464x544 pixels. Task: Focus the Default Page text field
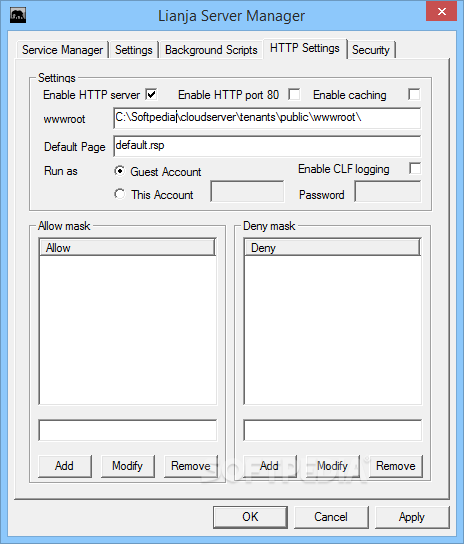pos(267,146)
